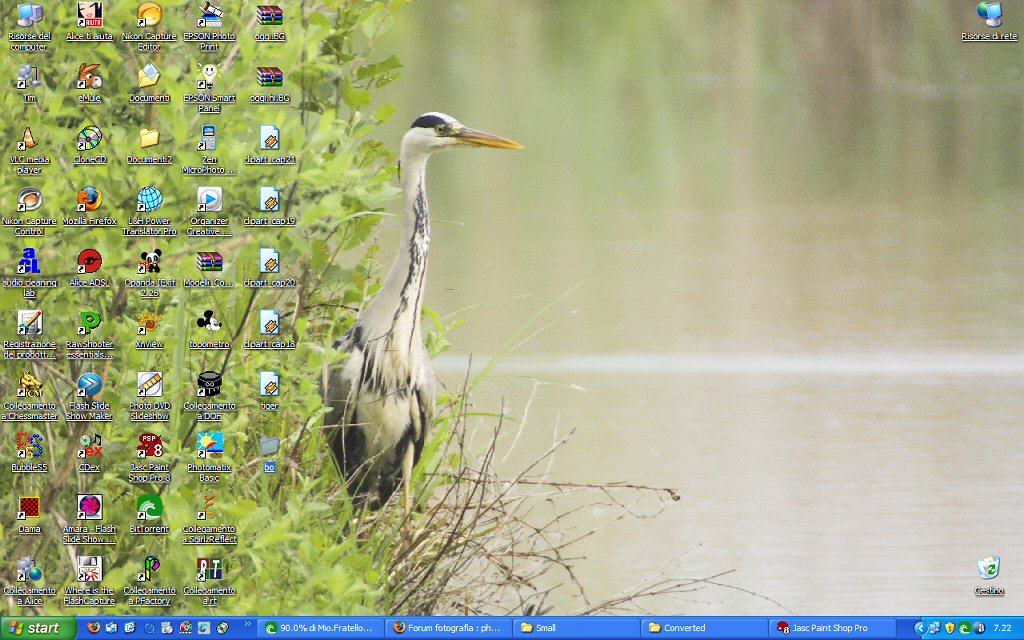
Task: Expand hidden system tray icons arrow
Action: [x=920, y=628]
